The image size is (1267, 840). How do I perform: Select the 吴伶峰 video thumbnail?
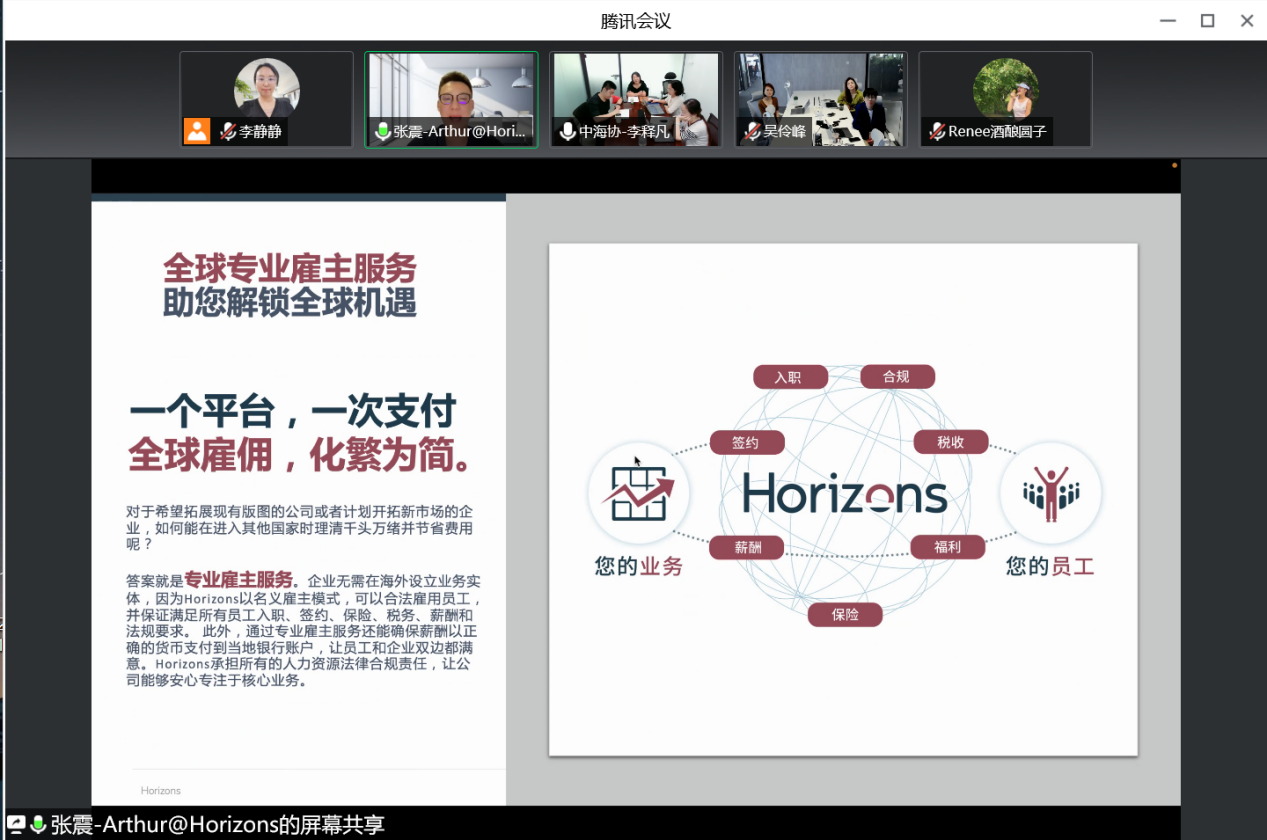click(x=821, y=99)
